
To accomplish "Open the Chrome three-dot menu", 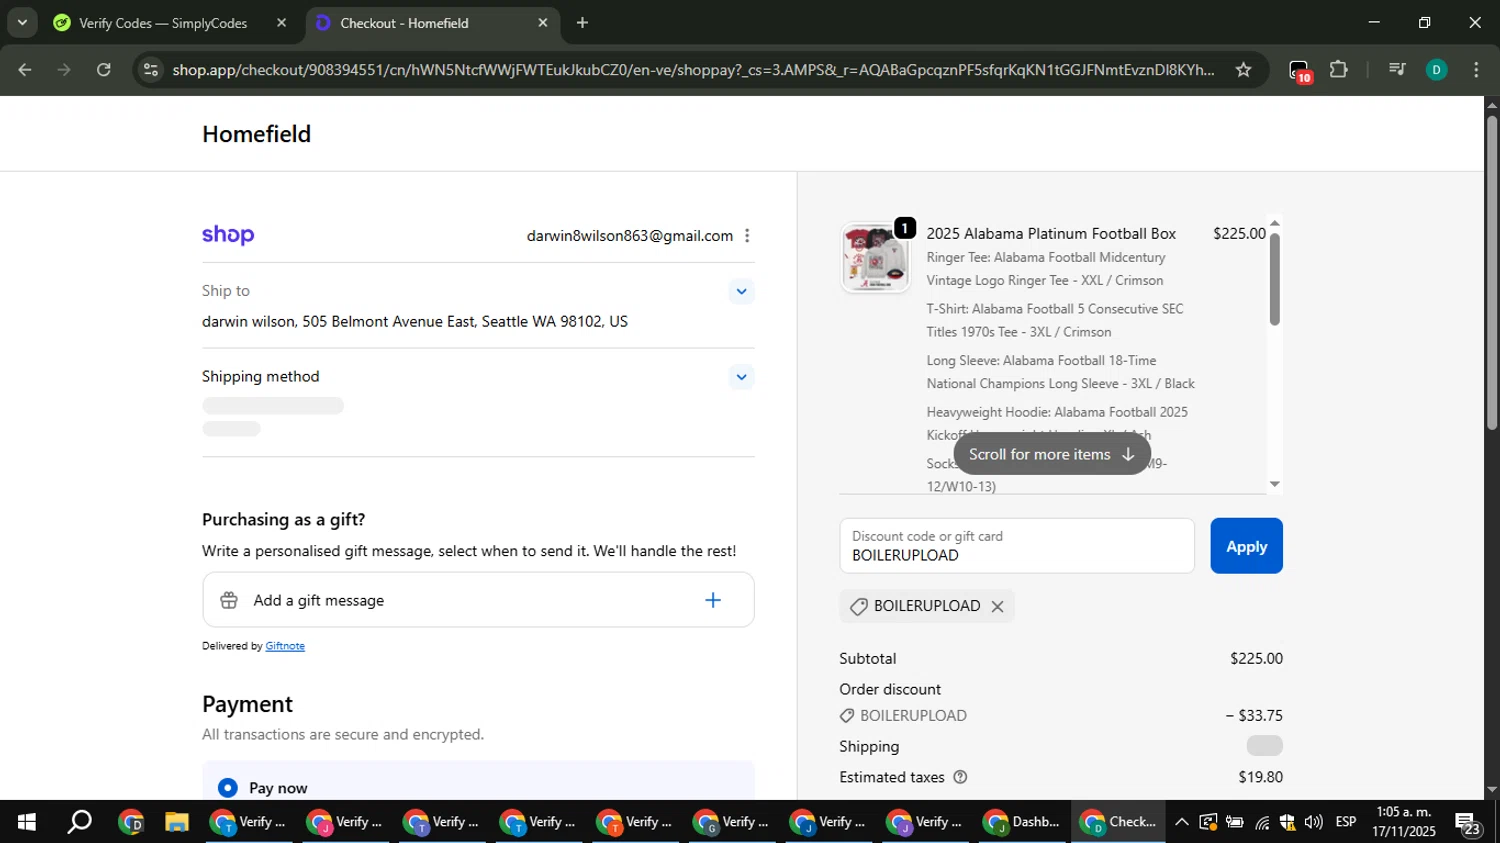I will click(x=1476, y=70).
